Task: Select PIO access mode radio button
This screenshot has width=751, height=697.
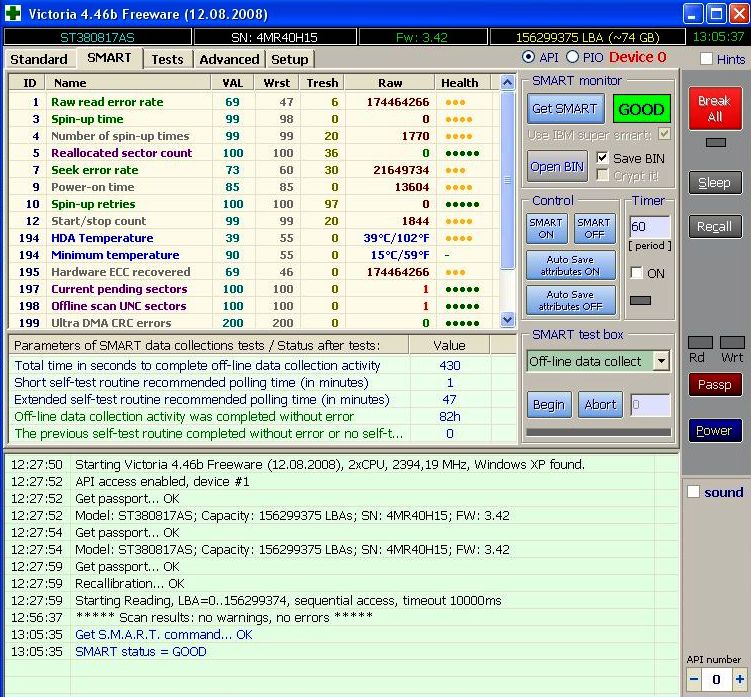Action: coord(572,57)
